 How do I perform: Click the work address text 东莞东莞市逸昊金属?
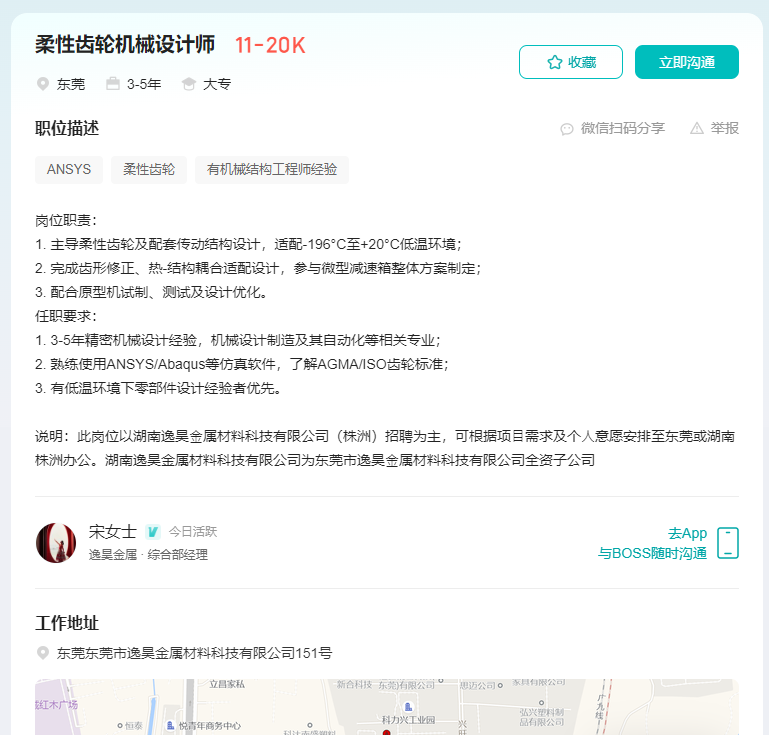194,653
